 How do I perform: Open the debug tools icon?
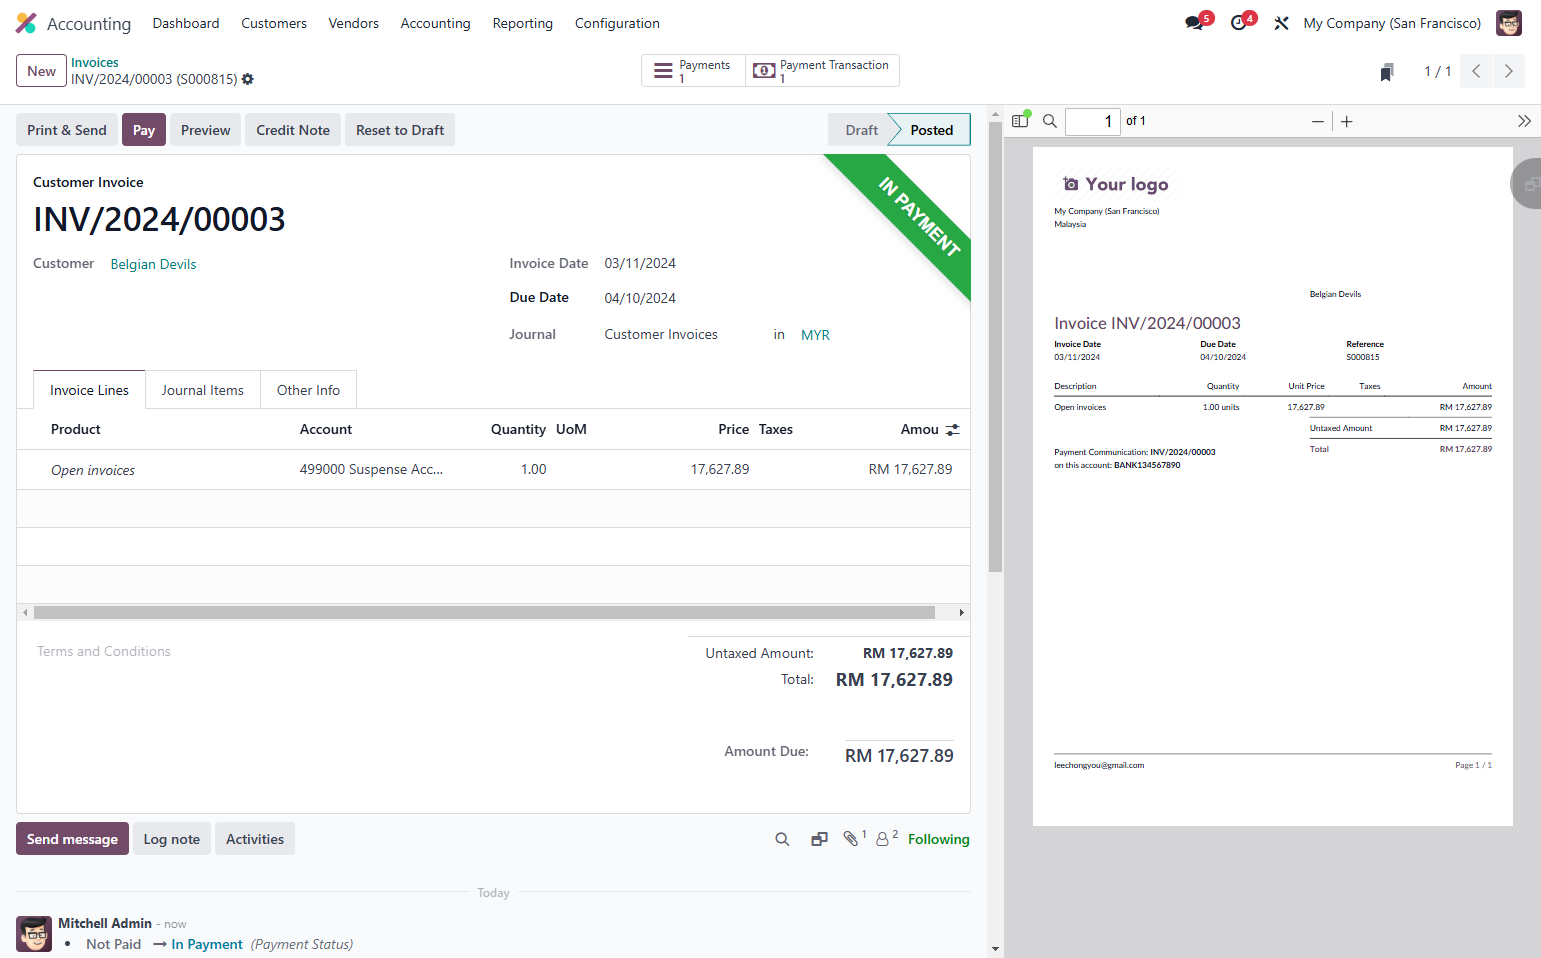1281,23
